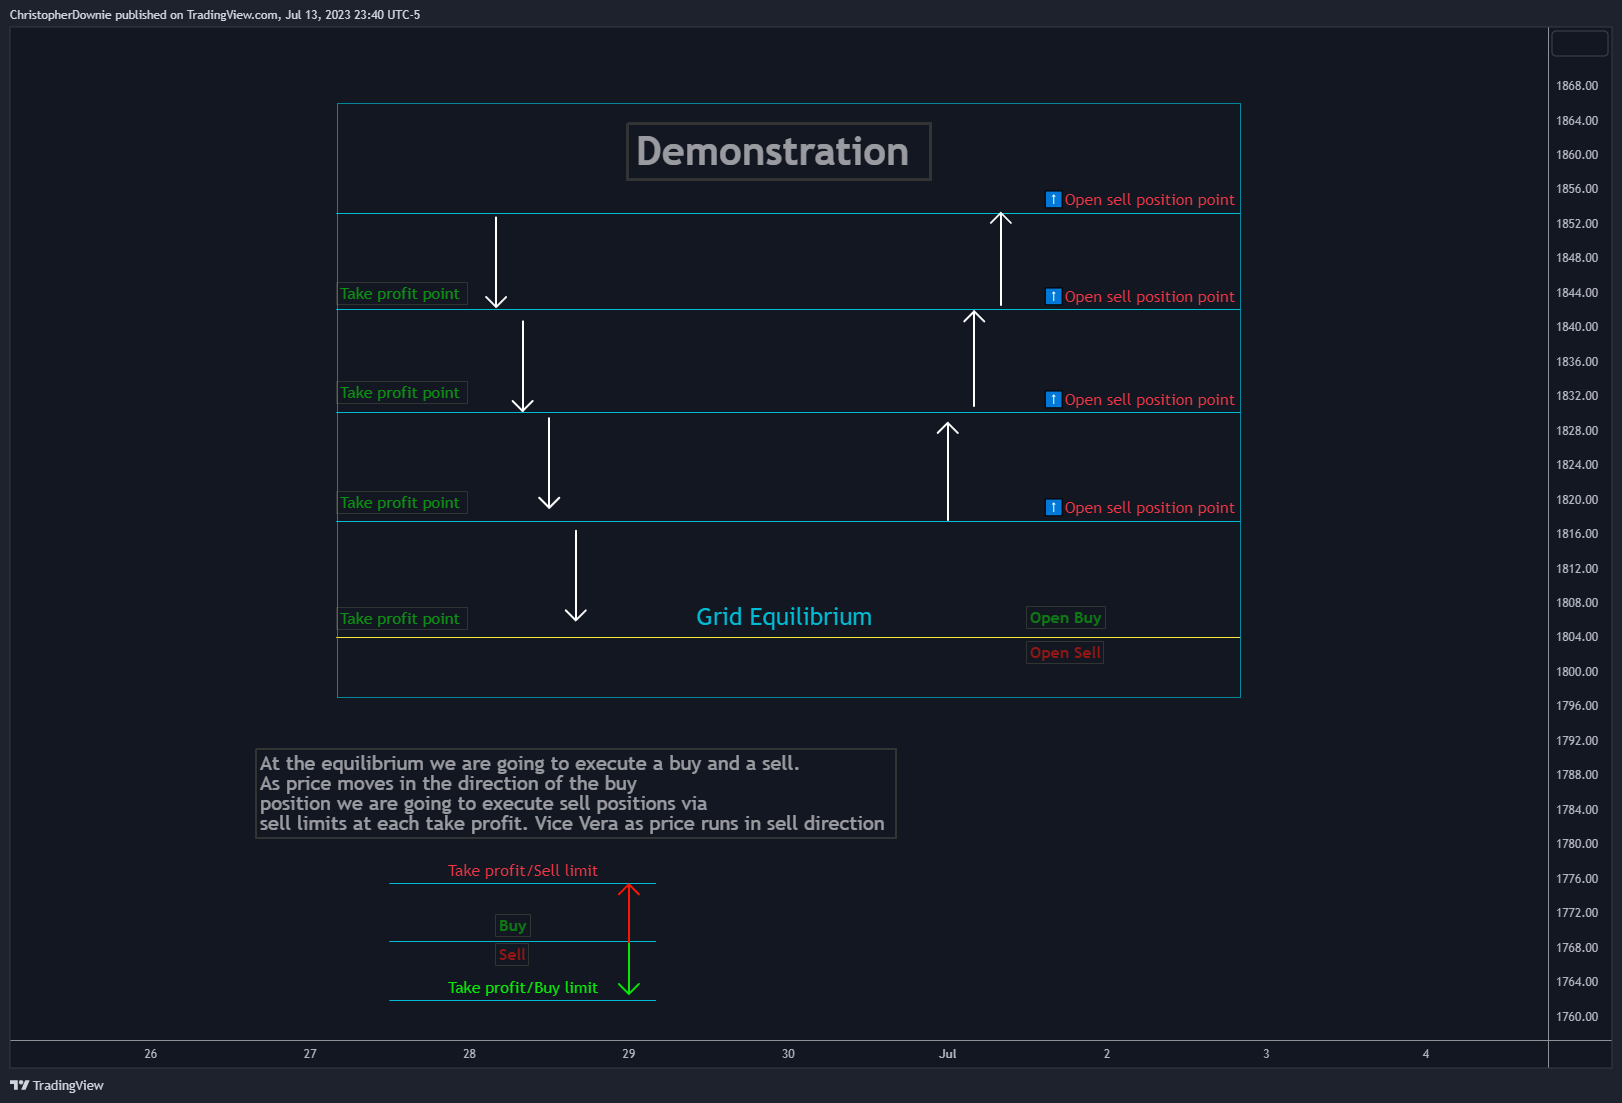Click the blue arrow icon beside the topmost Open sell position point
This screenshot has width=1622, height=1103.
(x=1053, y=199)
